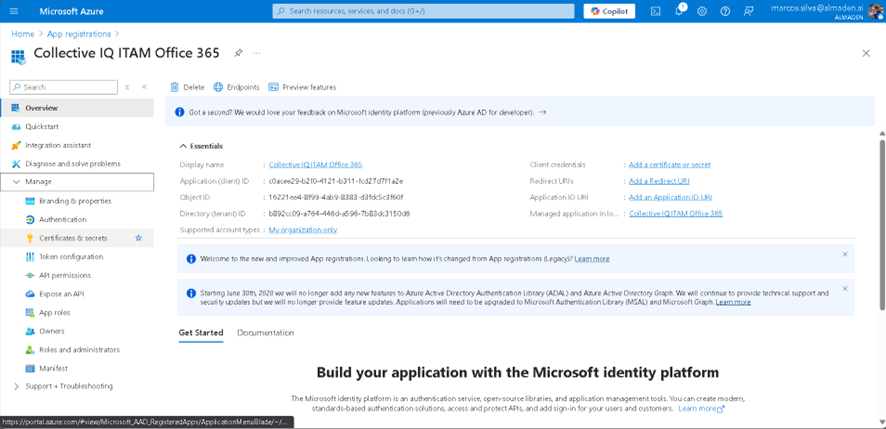Open the more options ellipsis beside title
This screenshot has height=429, width=886.
click(x=257, y=53)
